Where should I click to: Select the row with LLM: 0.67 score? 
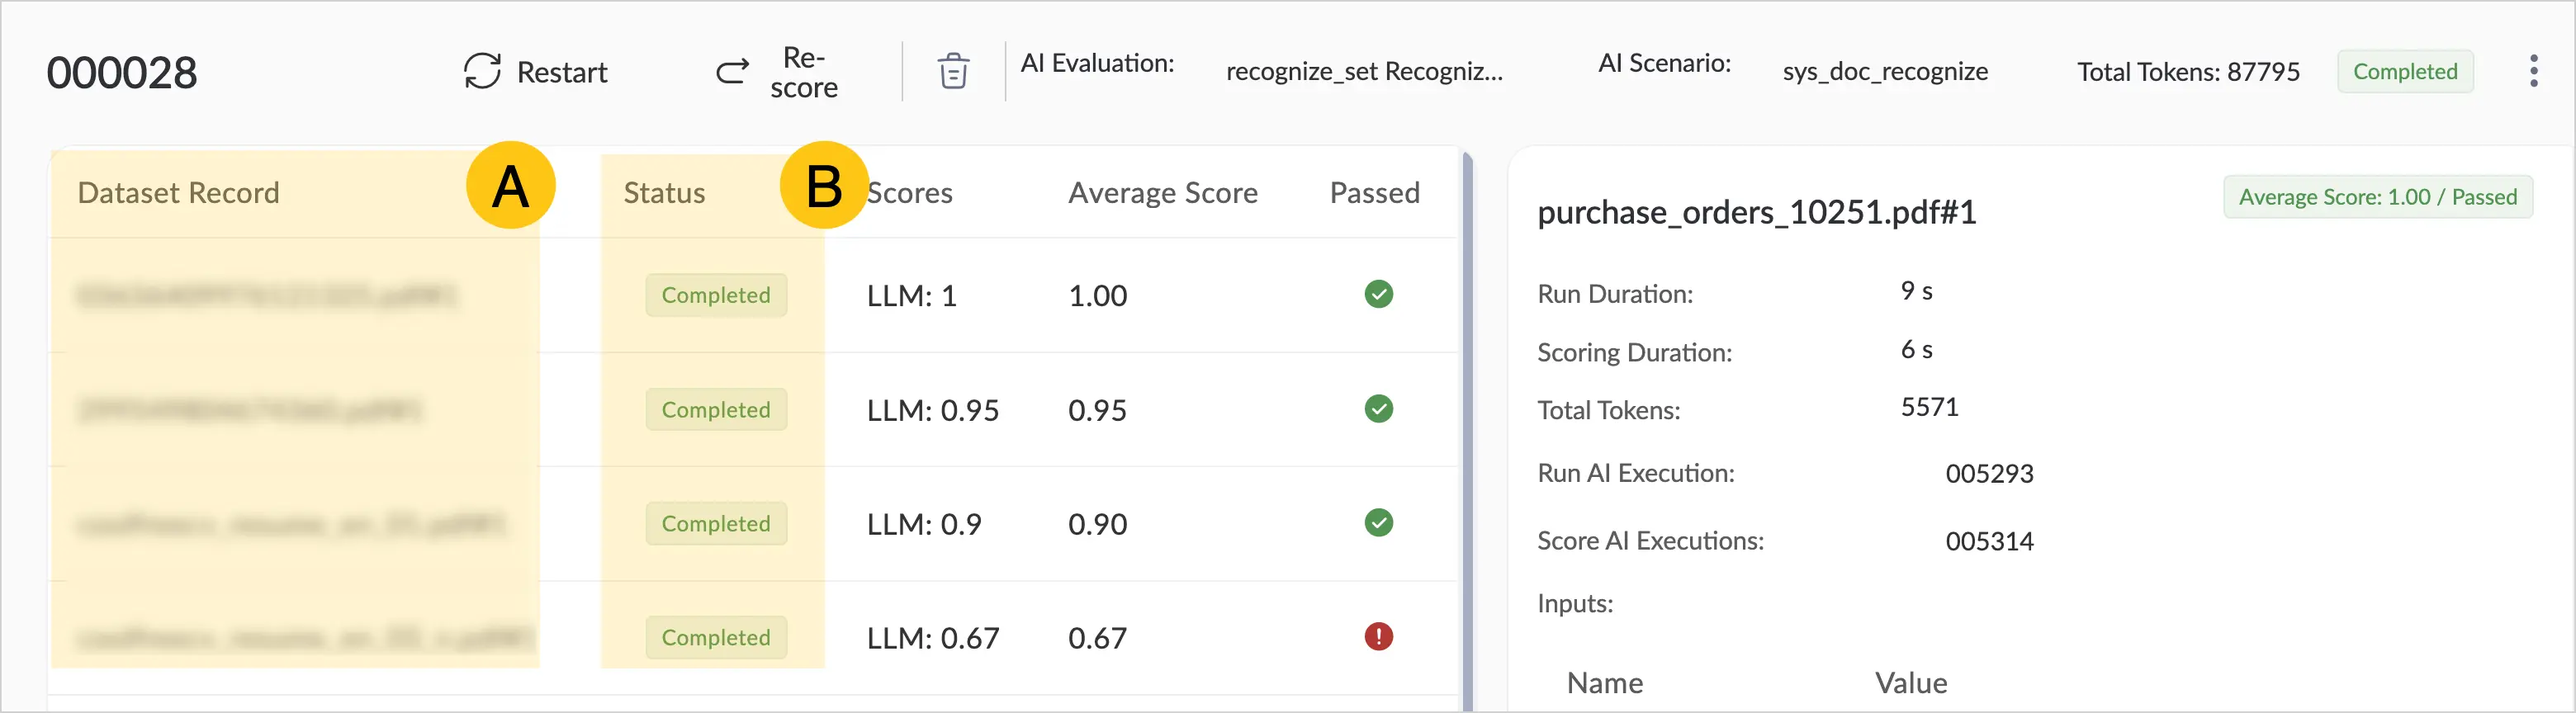753,638
